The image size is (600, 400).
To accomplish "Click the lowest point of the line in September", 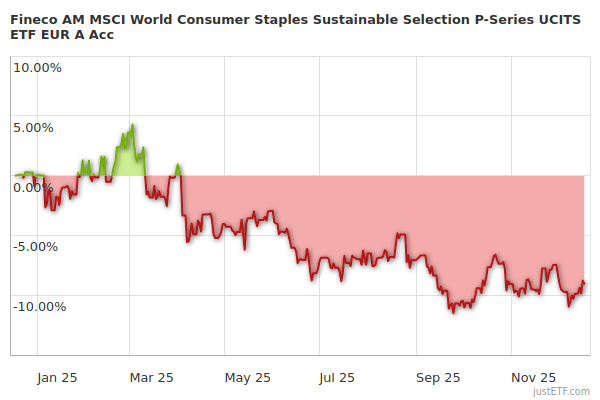I will pos(453,312).
